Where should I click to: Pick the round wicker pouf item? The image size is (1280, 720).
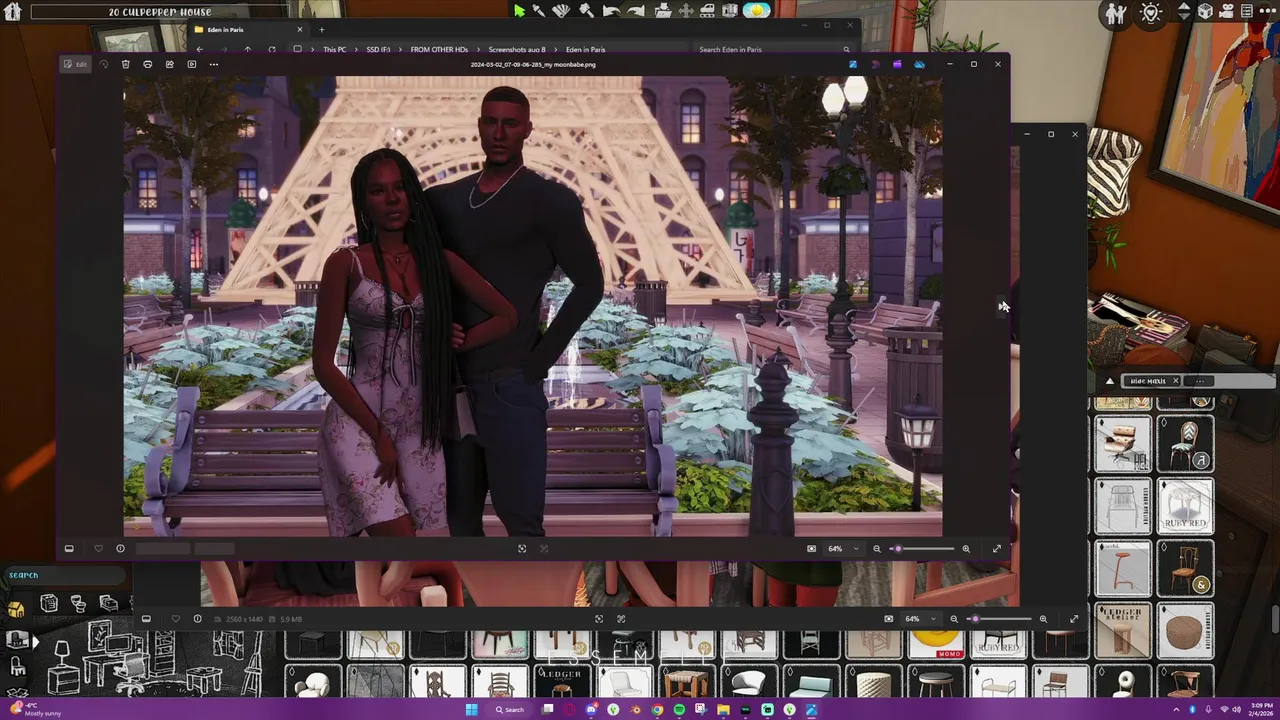pyautogui.click(x=1186, y=631)
